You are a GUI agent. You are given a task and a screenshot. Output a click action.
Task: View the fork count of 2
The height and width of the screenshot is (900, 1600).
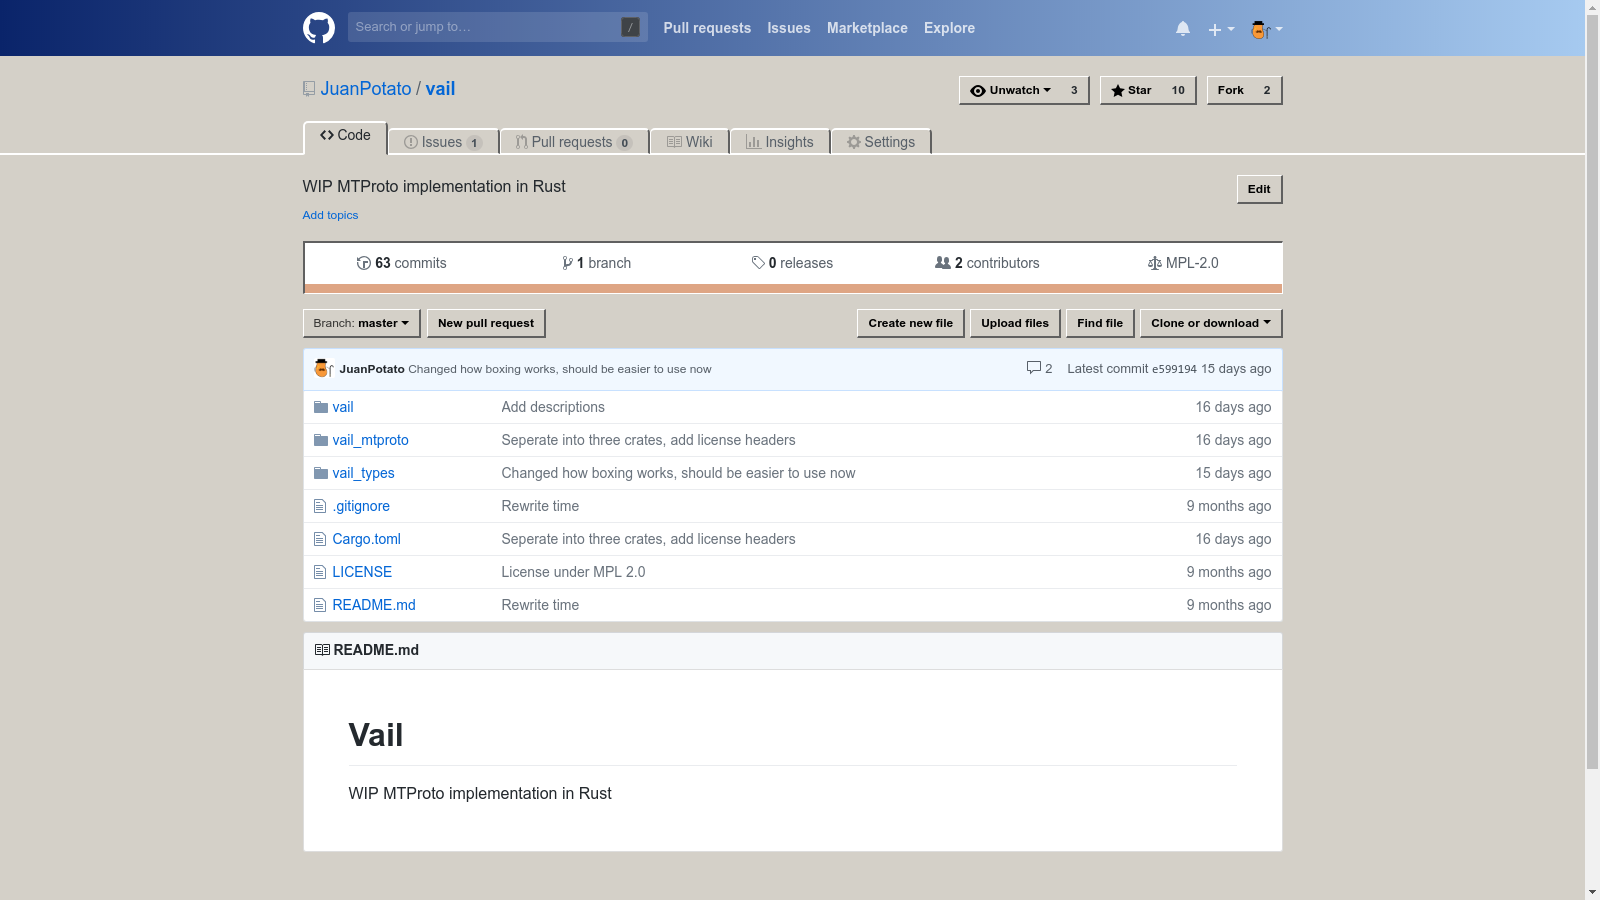[1267, 90]
